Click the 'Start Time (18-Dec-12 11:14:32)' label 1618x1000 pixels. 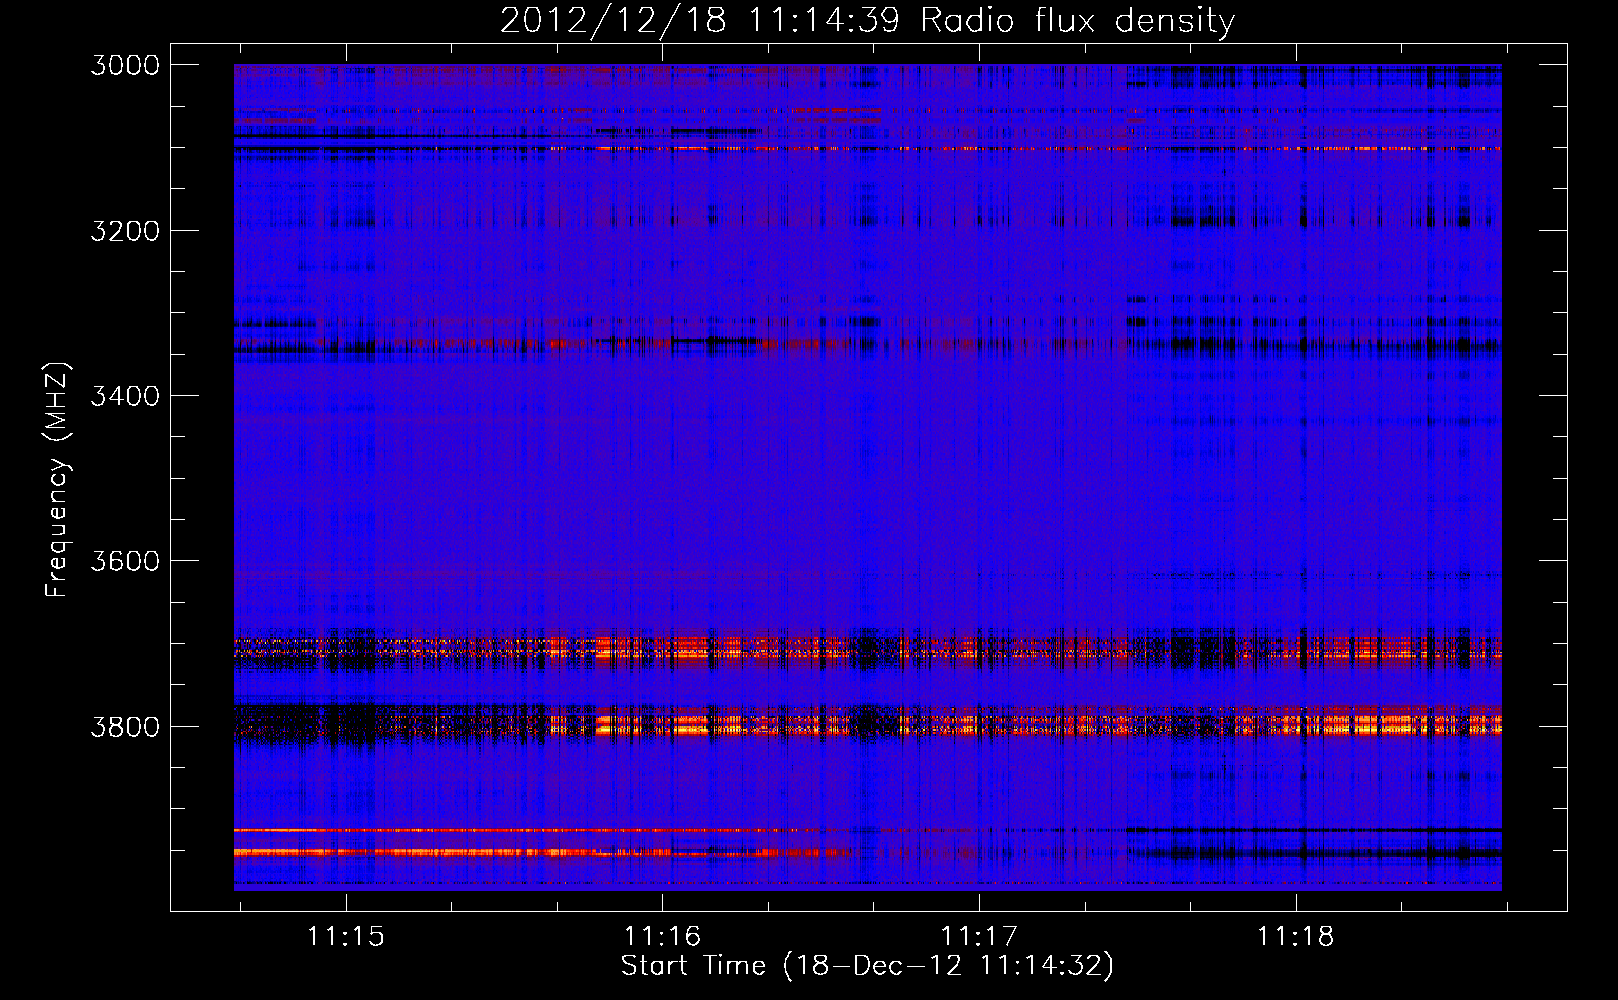coord(867,966)
